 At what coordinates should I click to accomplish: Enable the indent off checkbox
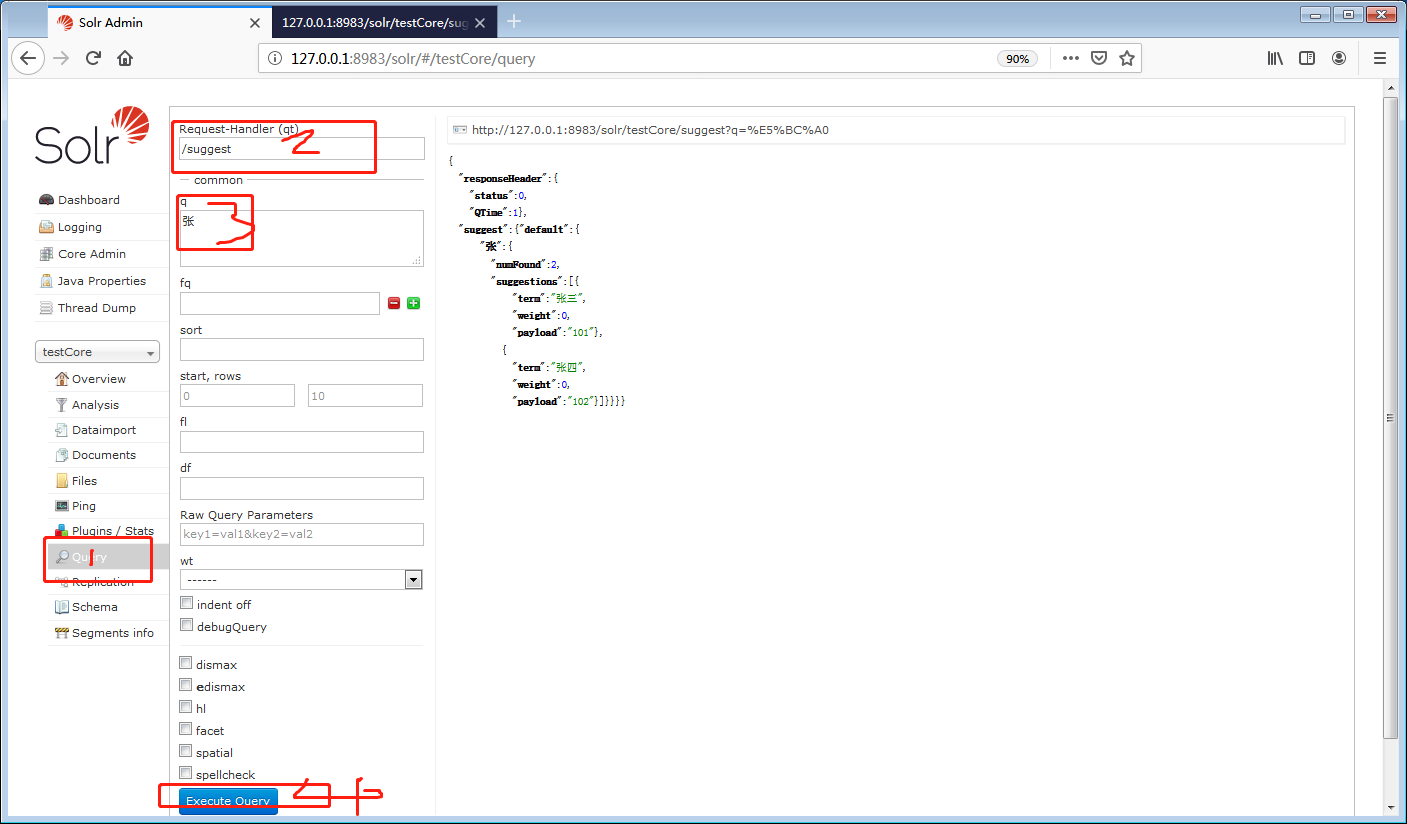tap(186, 603)
